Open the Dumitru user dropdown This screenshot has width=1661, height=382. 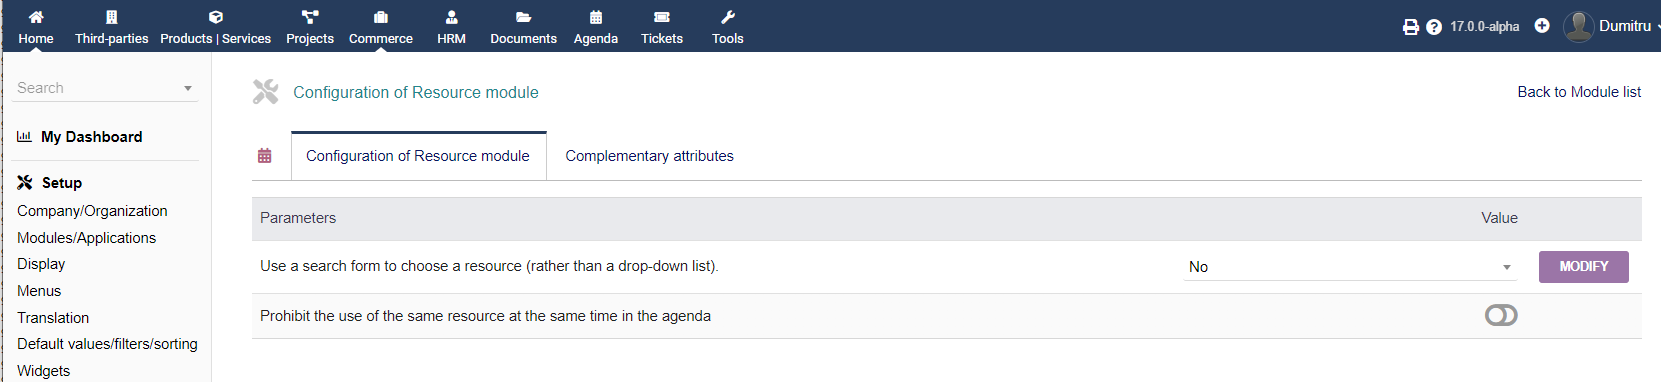1610,26
